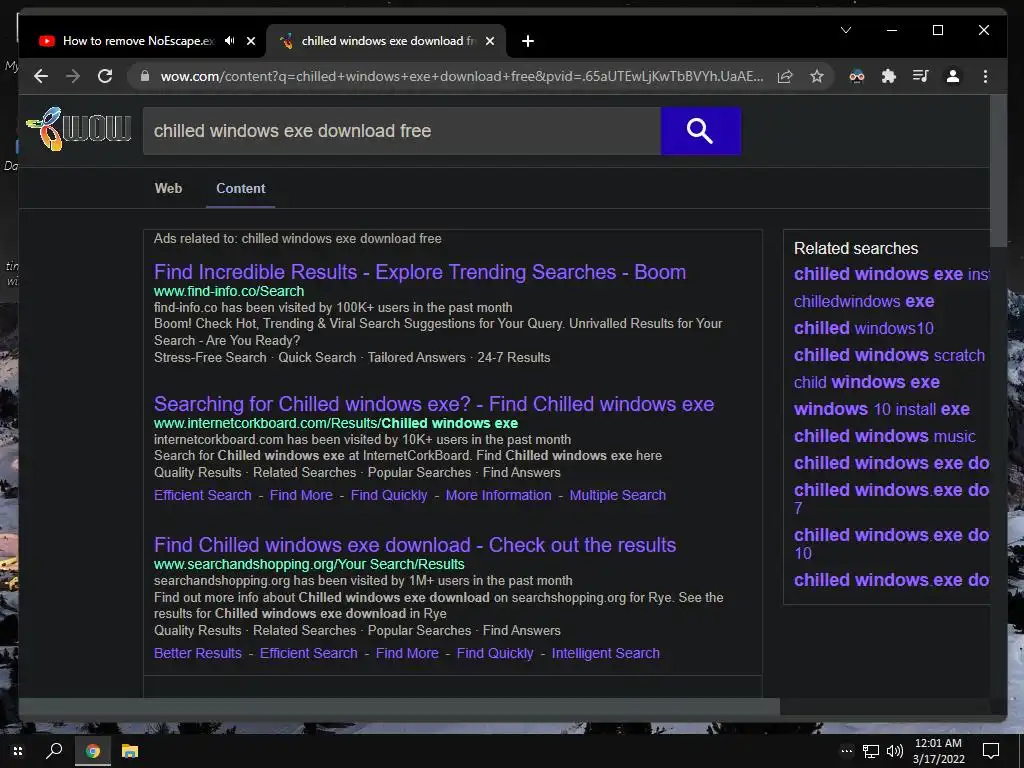Click the Chrome address bar URL
The height and width of the screenshot is (768, 1024).
click(462, 76)
